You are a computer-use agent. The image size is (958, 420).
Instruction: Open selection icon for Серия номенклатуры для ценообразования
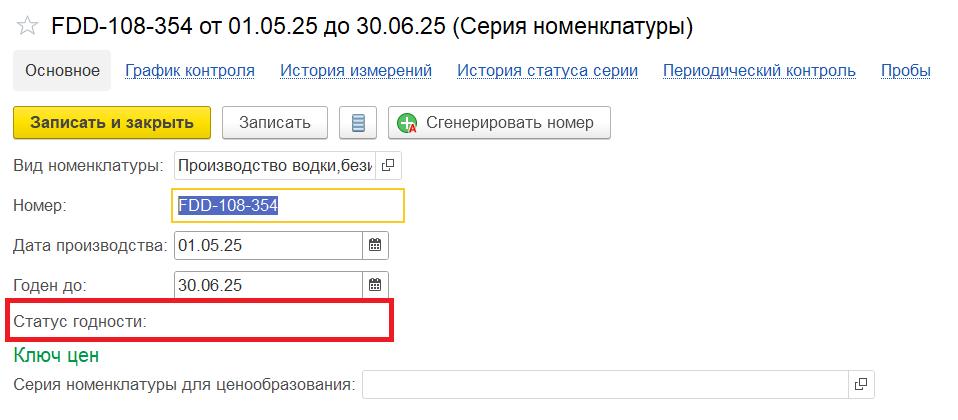tap(861, 385)
